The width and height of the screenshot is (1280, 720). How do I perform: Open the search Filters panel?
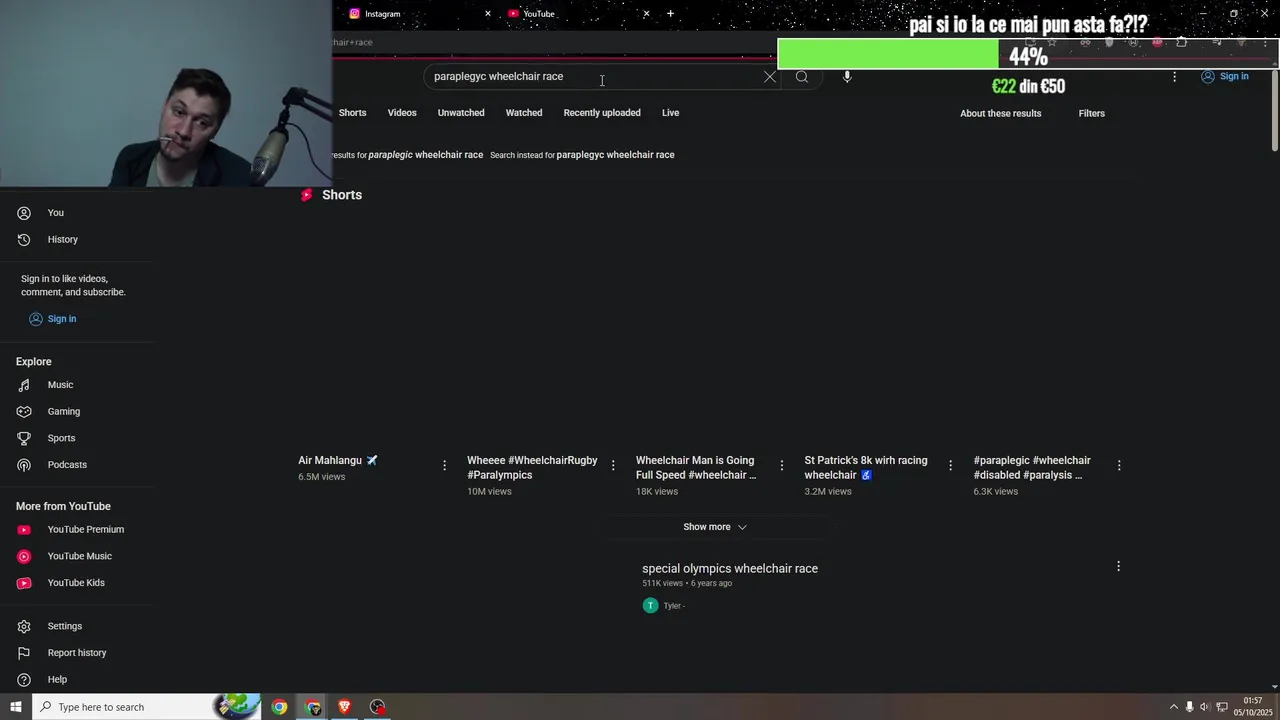coord(1092,114)
